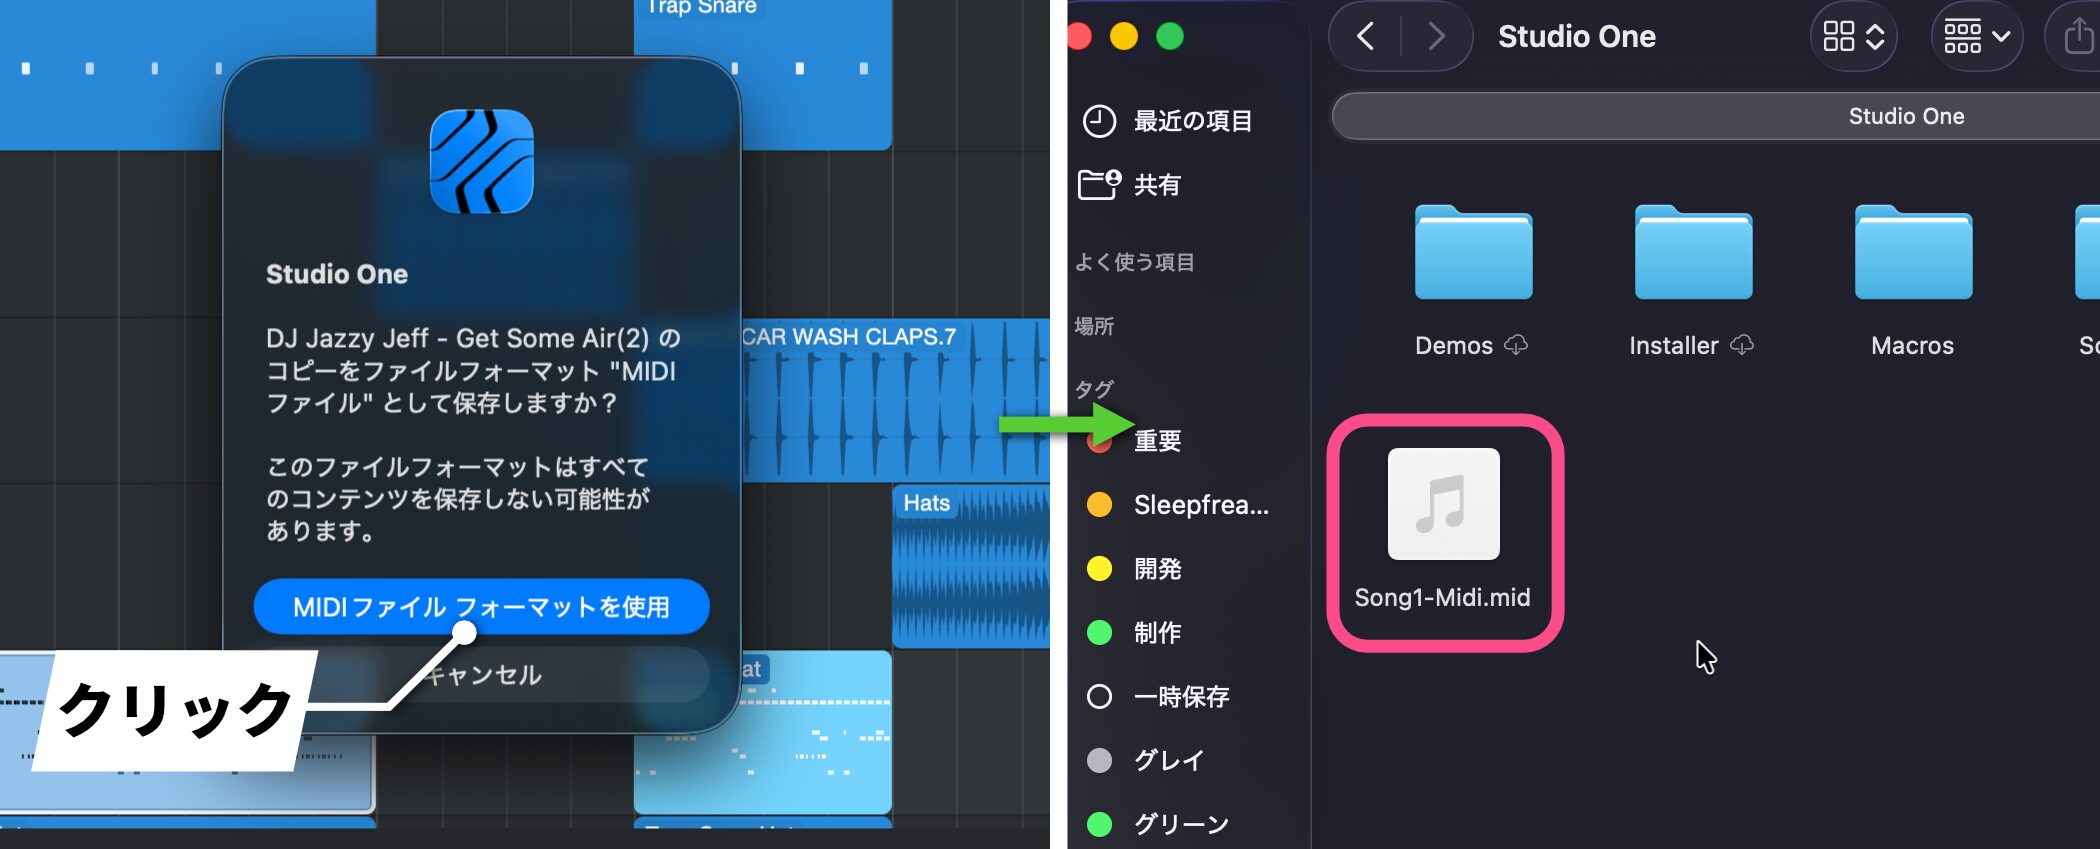
Task: Filter by the yellow 開発 tag
Action: [1157, 569]
